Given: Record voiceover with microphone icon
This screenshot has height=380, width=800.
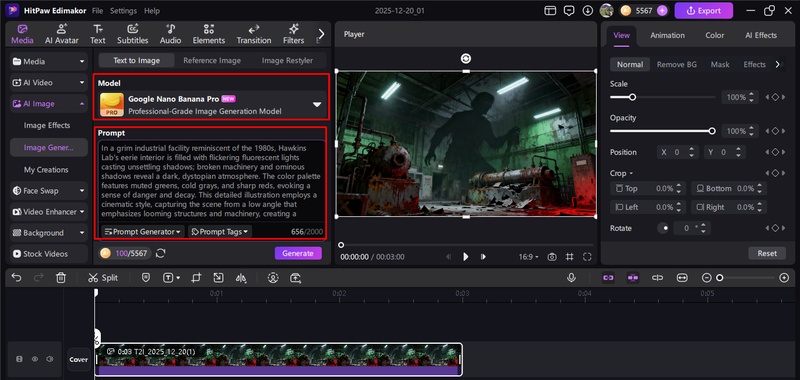Looking at the screenshot, I should click(x=571, y=277).
